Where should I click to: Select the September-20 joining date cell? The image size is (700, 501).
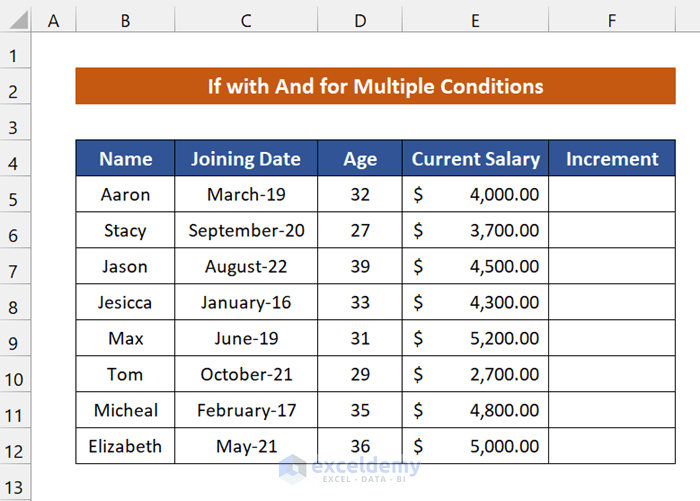click(x=246, y=231)
